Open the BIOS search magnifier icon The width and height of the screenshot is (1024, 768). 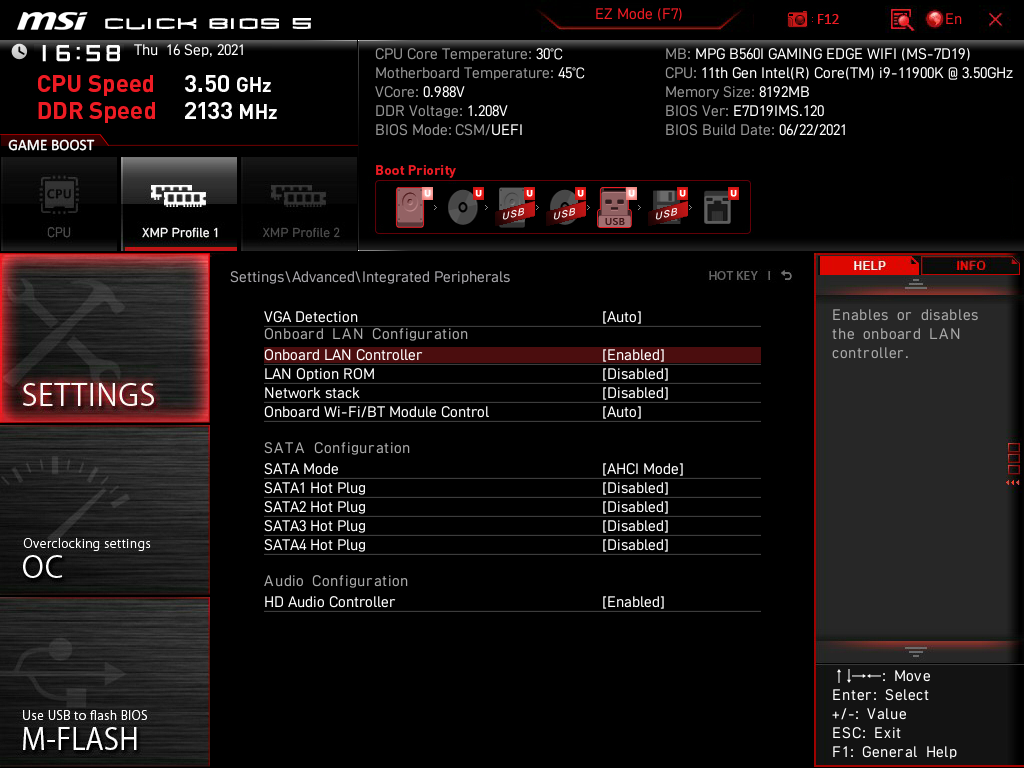point(902,20)
